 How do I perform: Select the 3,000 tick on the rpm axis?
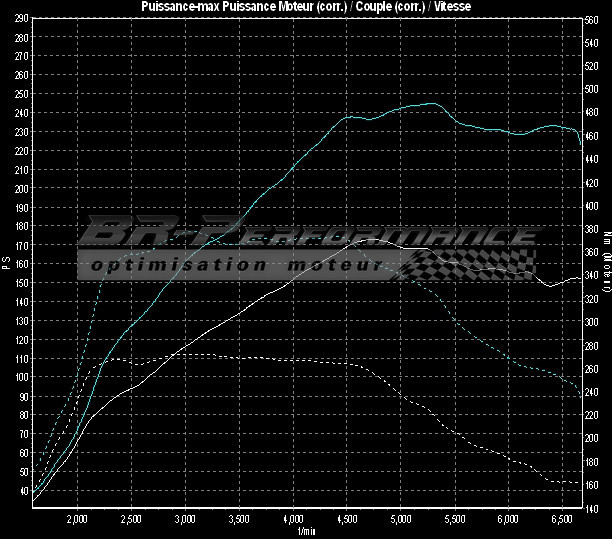tap(185, 521)
